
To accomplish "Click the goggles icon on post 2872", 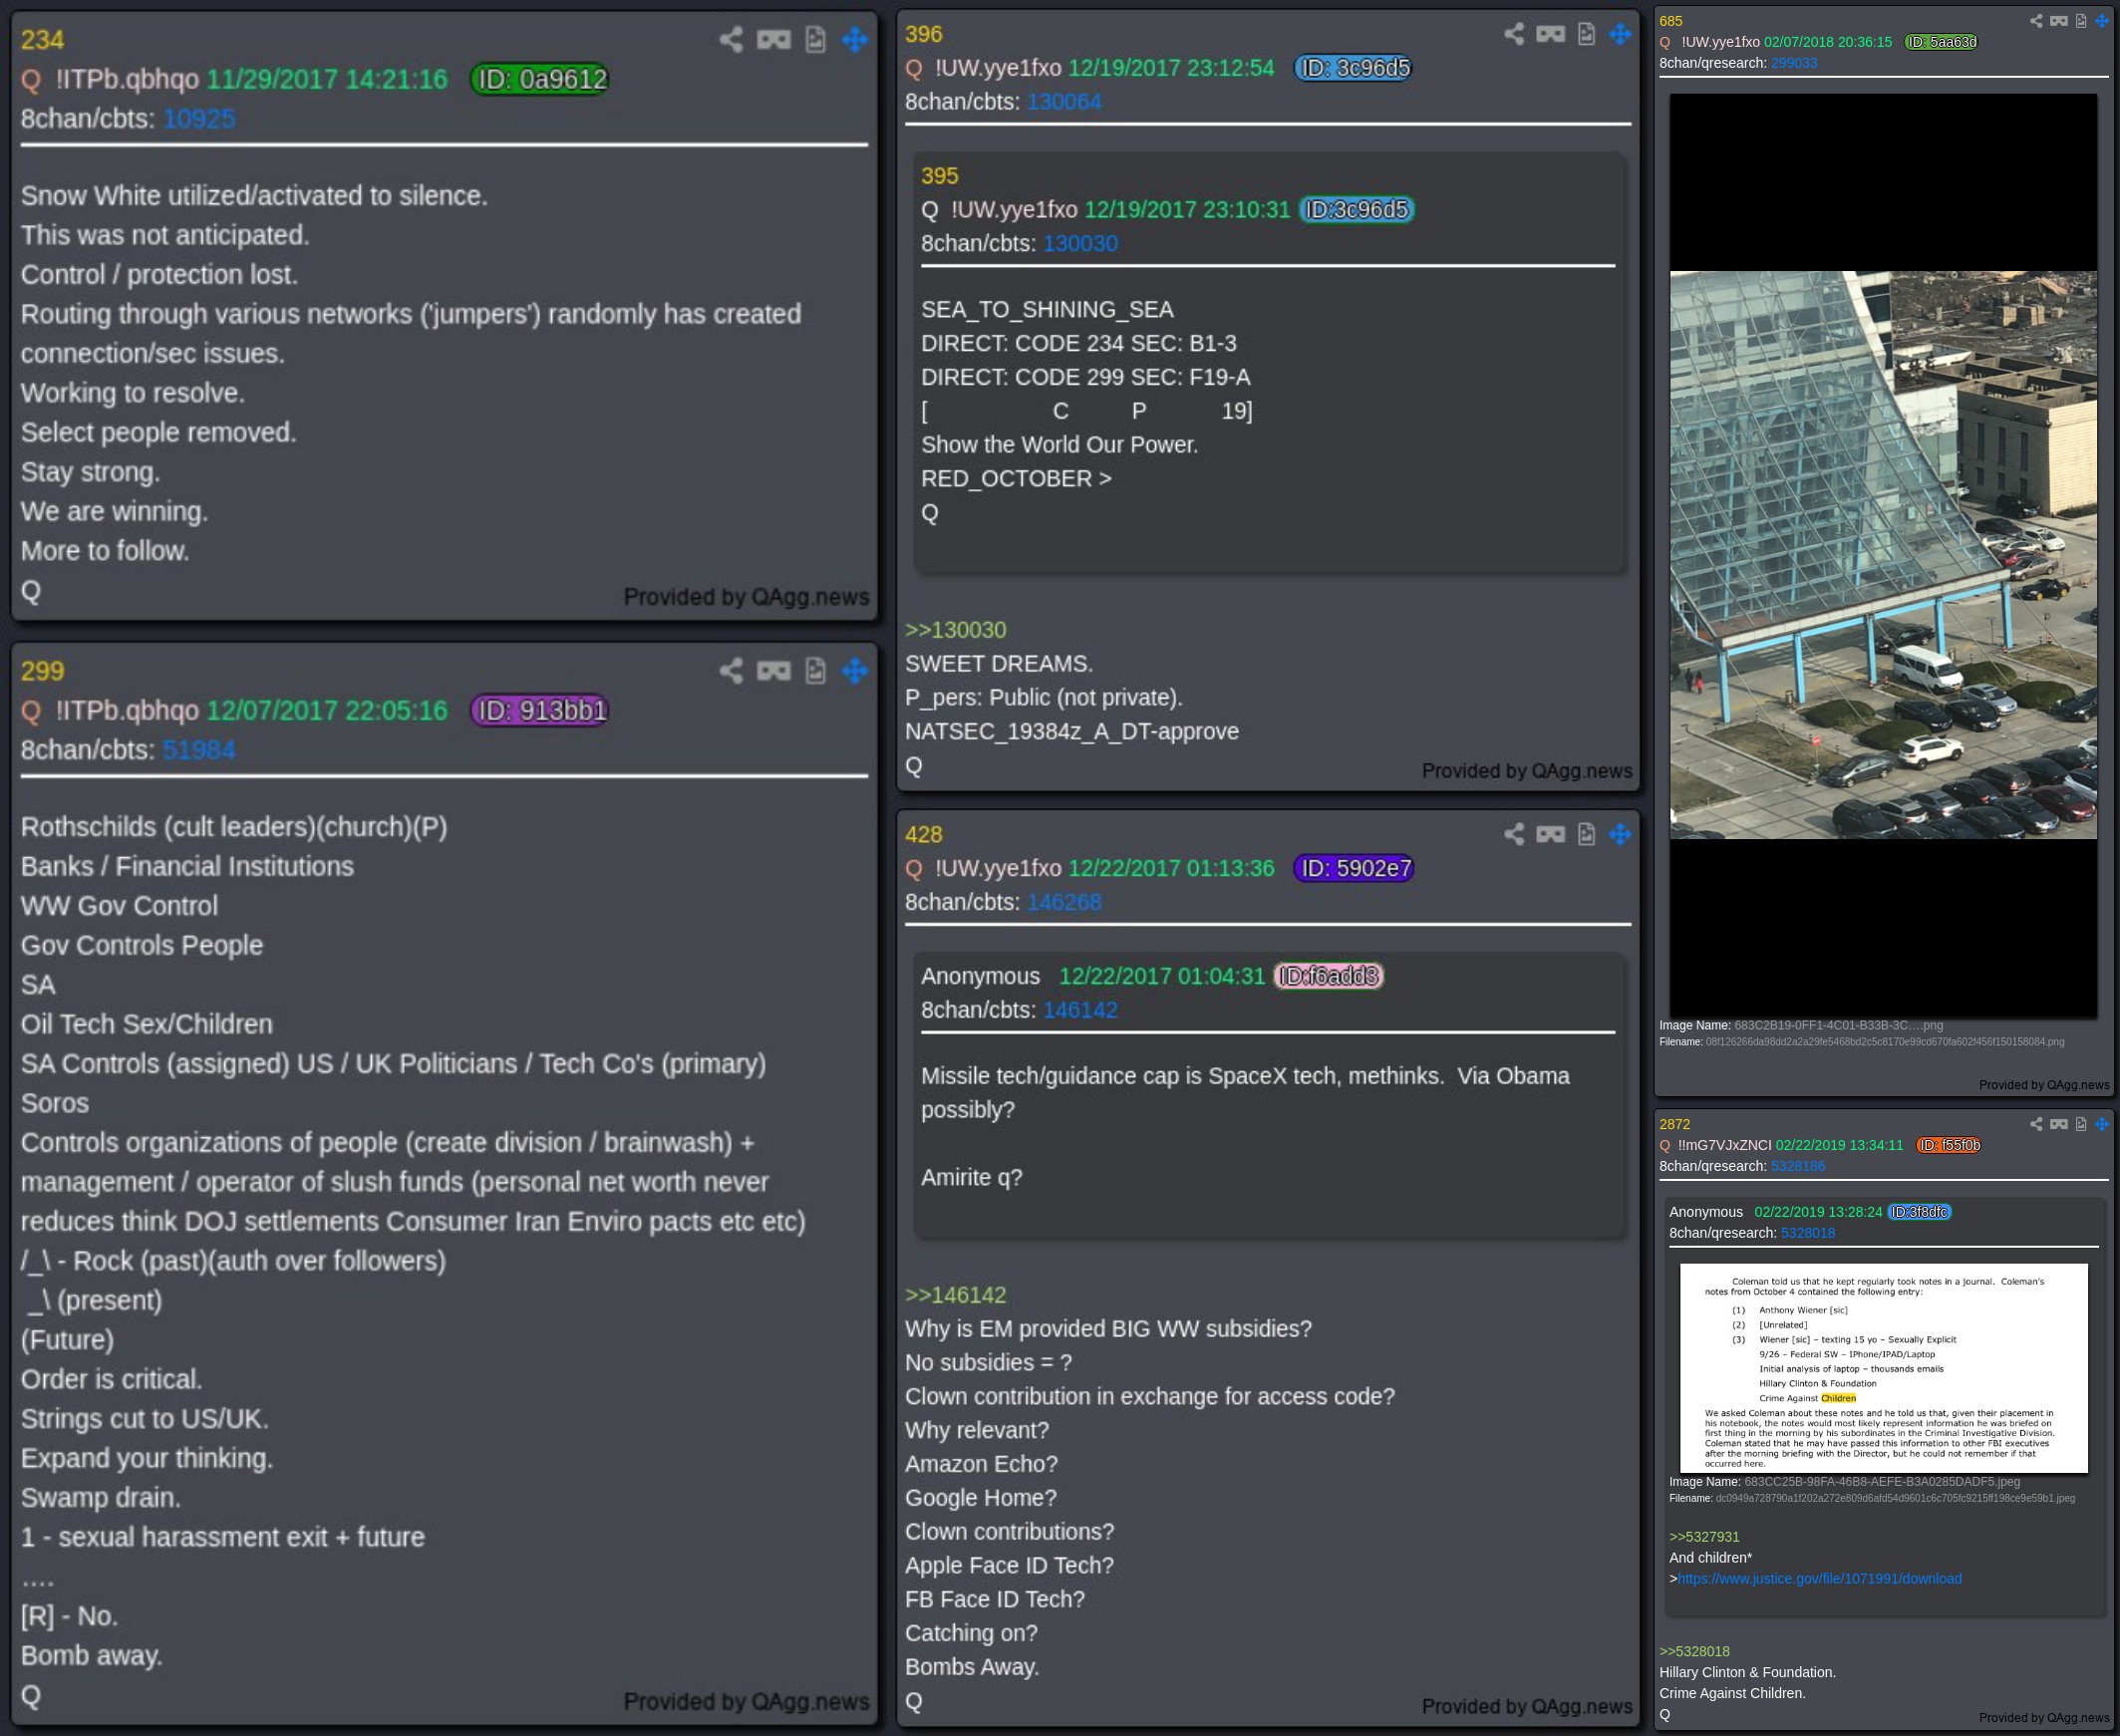I will (x=2058, y=1124).
